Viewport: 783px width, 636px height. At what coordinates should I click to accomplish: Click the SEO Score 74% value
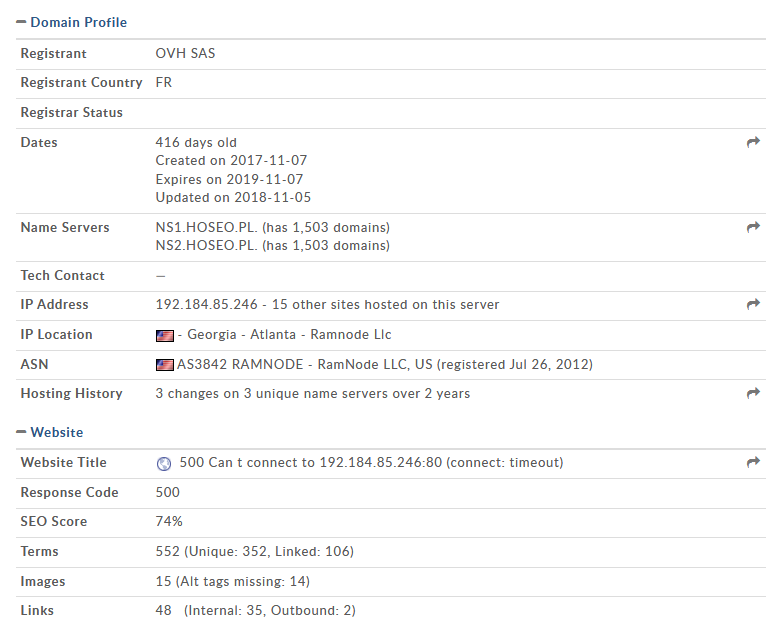(169, 522)
